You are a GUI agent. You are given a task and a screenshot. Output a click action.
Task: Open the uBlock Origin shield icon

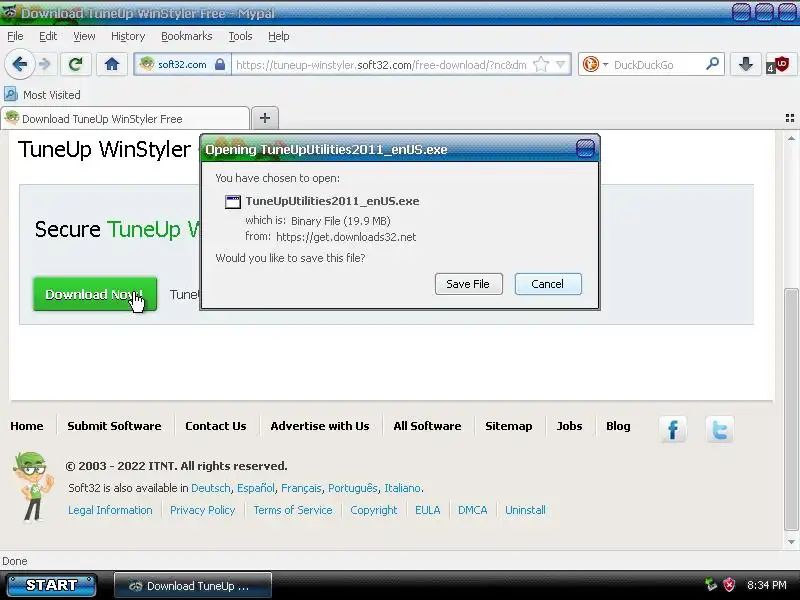tap(780, 64)
